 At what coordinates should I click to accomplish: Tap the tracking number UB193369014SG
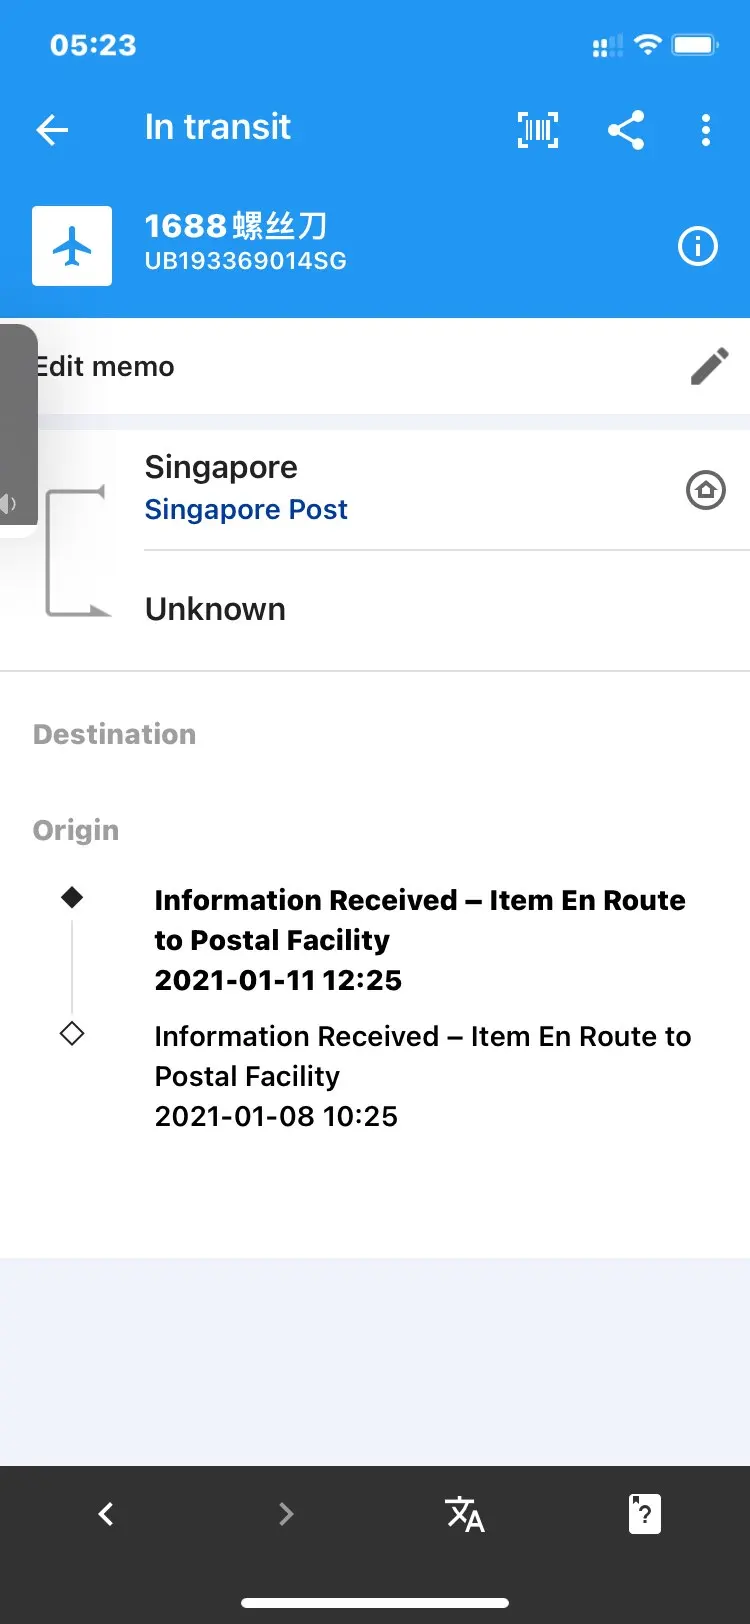click(246, 261)
